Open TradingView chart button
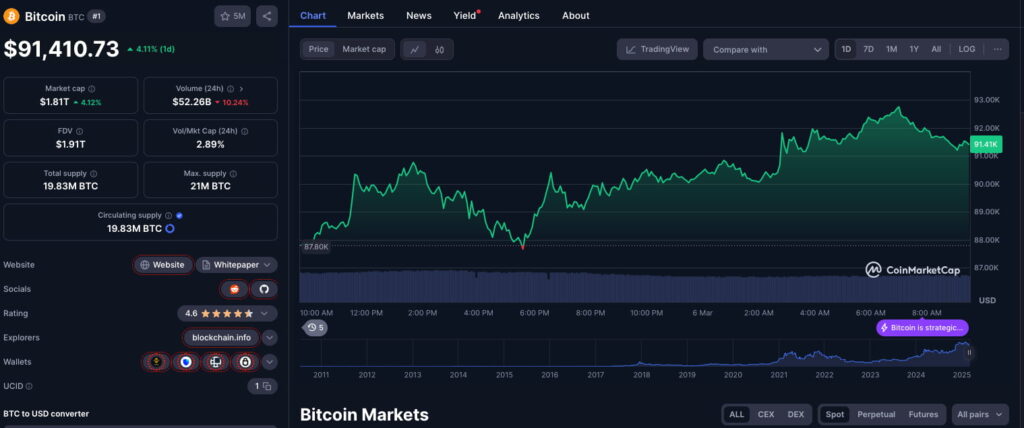 [x=657, y=49]
